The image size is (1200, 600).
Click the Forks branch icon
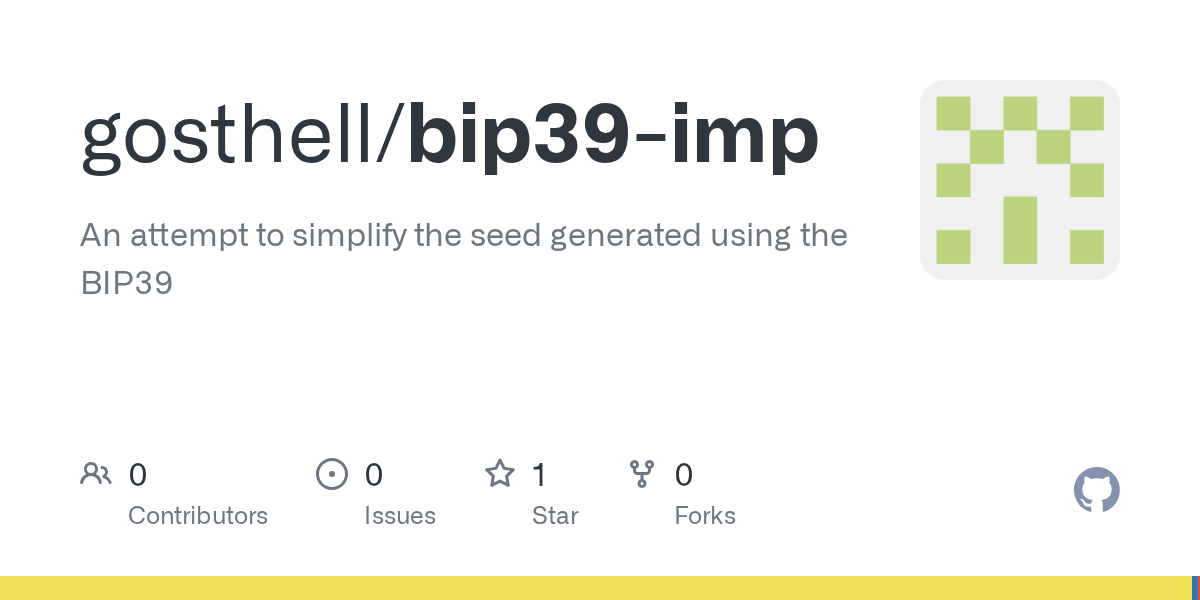pyautogui.click(x=641, y=474)
